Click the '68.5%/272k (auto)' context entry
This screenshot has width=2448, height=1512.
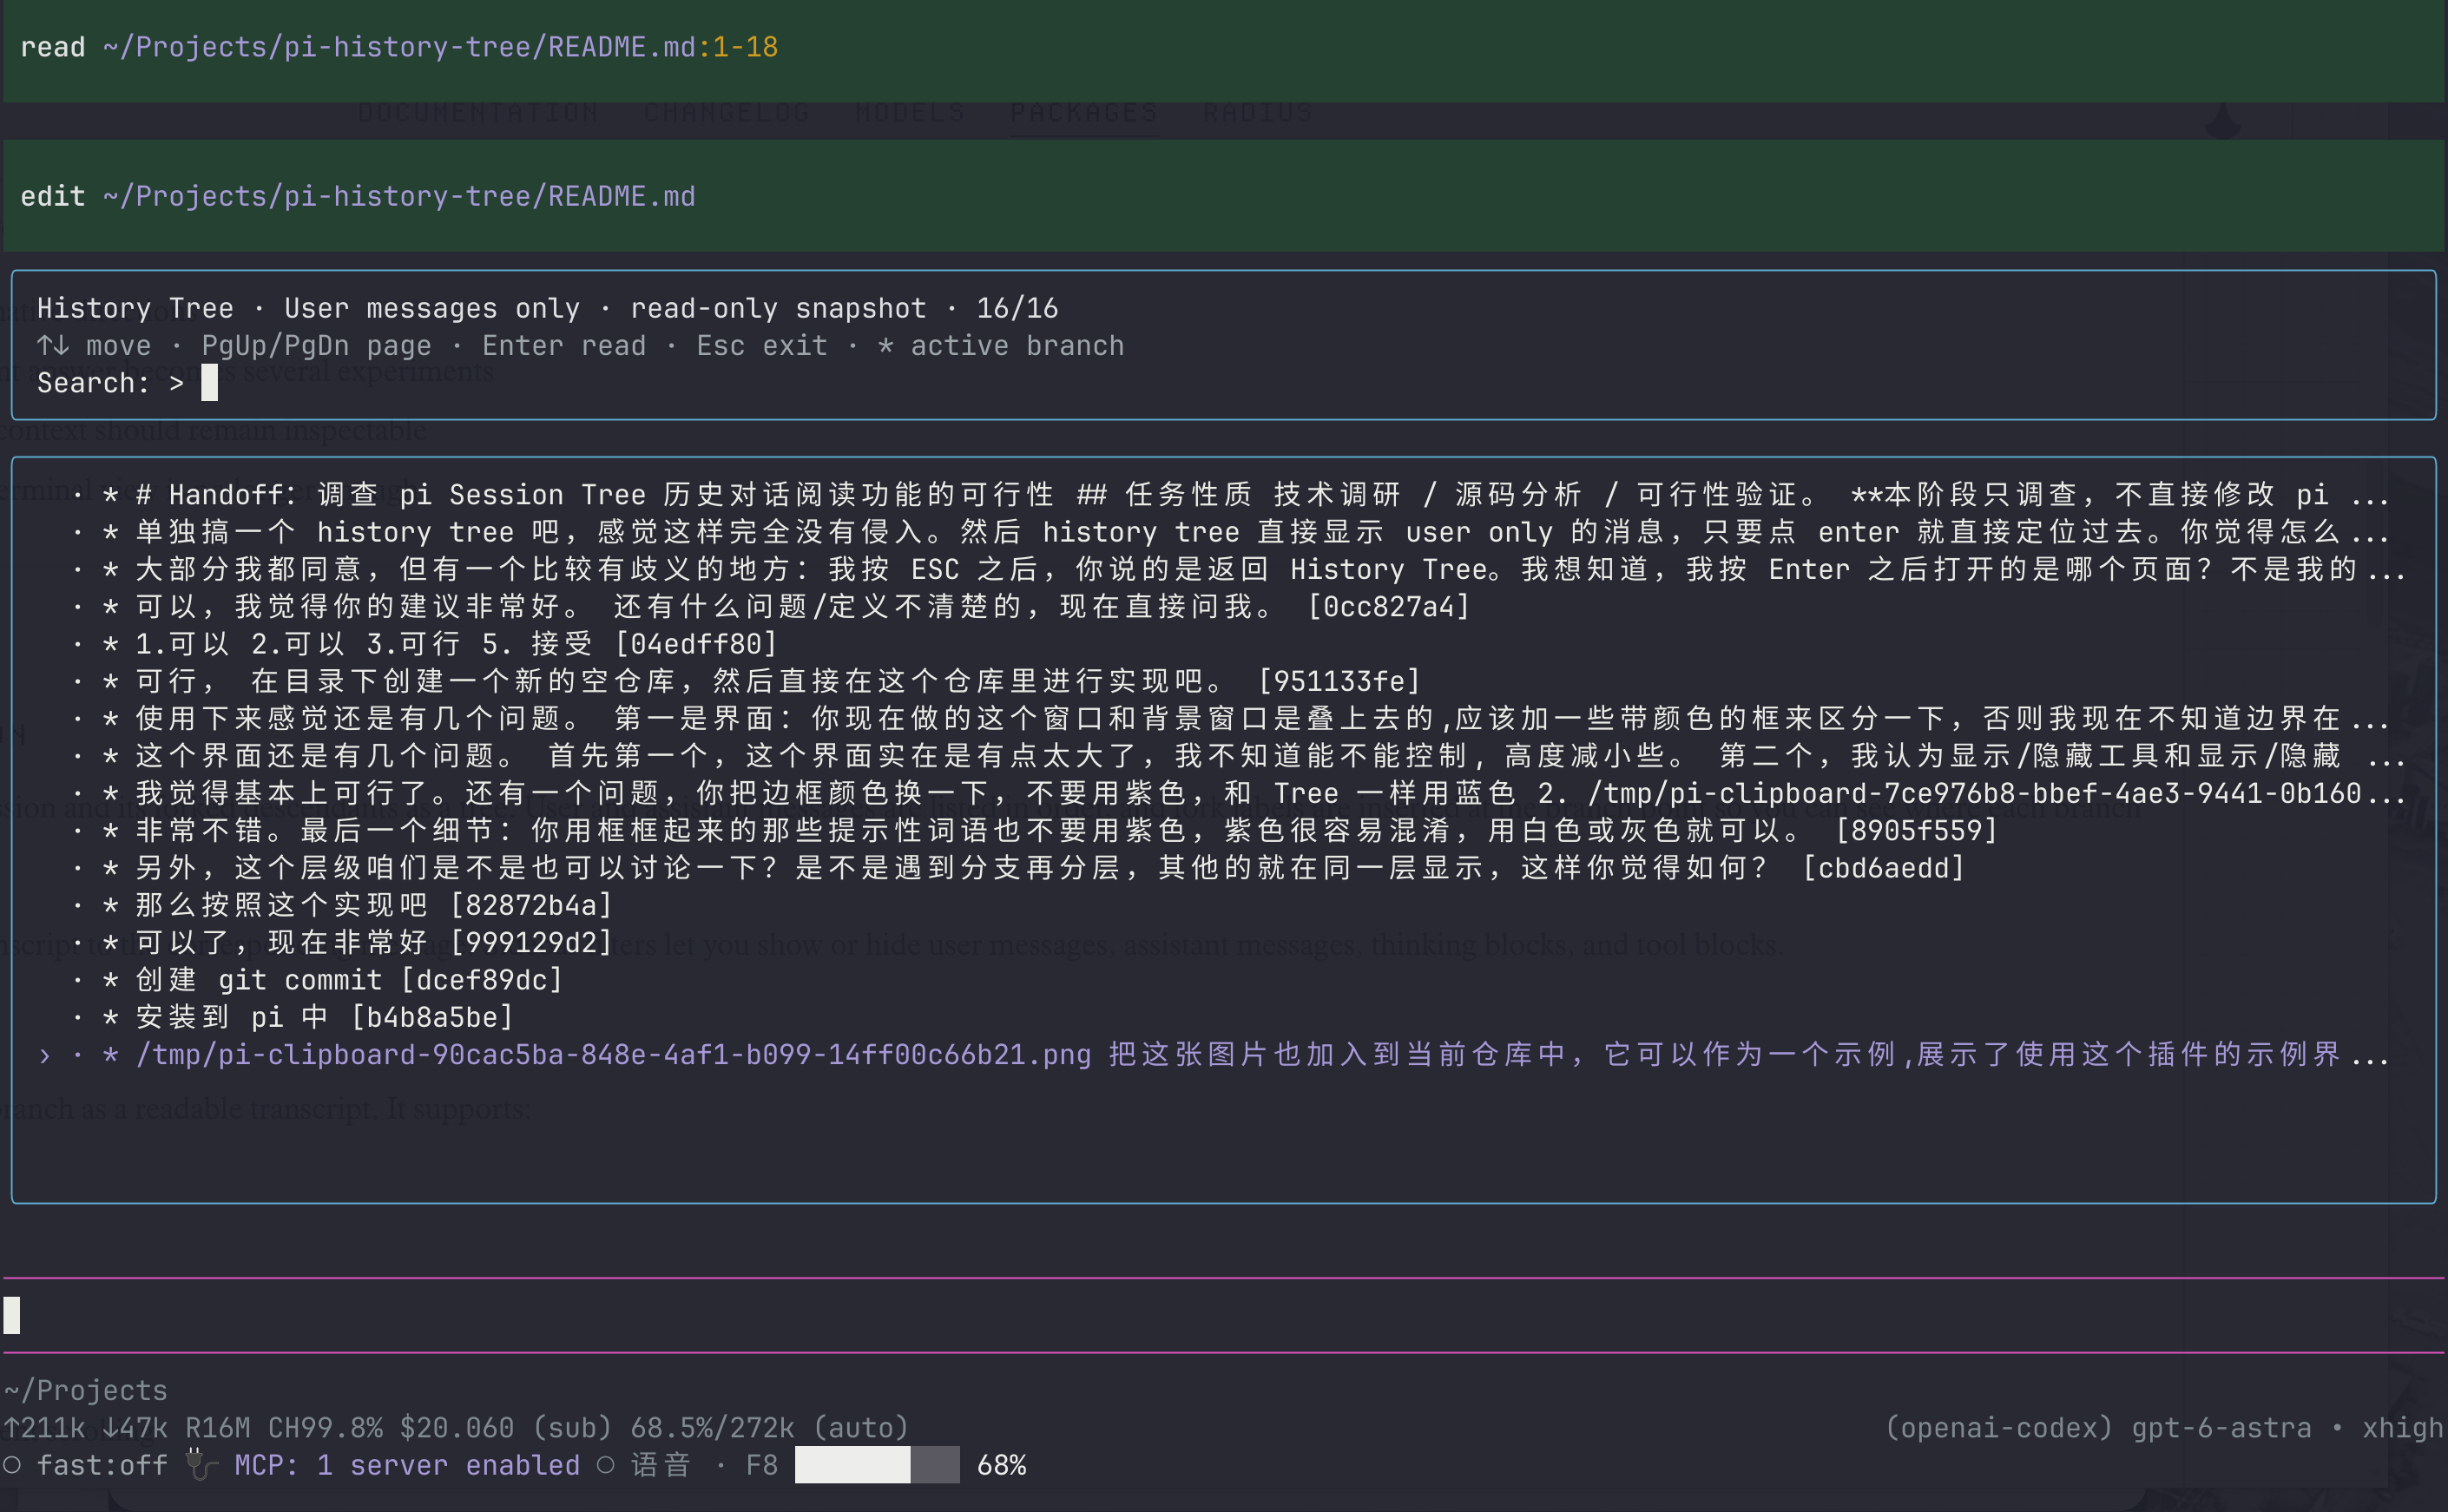[x=770, y=1428]
